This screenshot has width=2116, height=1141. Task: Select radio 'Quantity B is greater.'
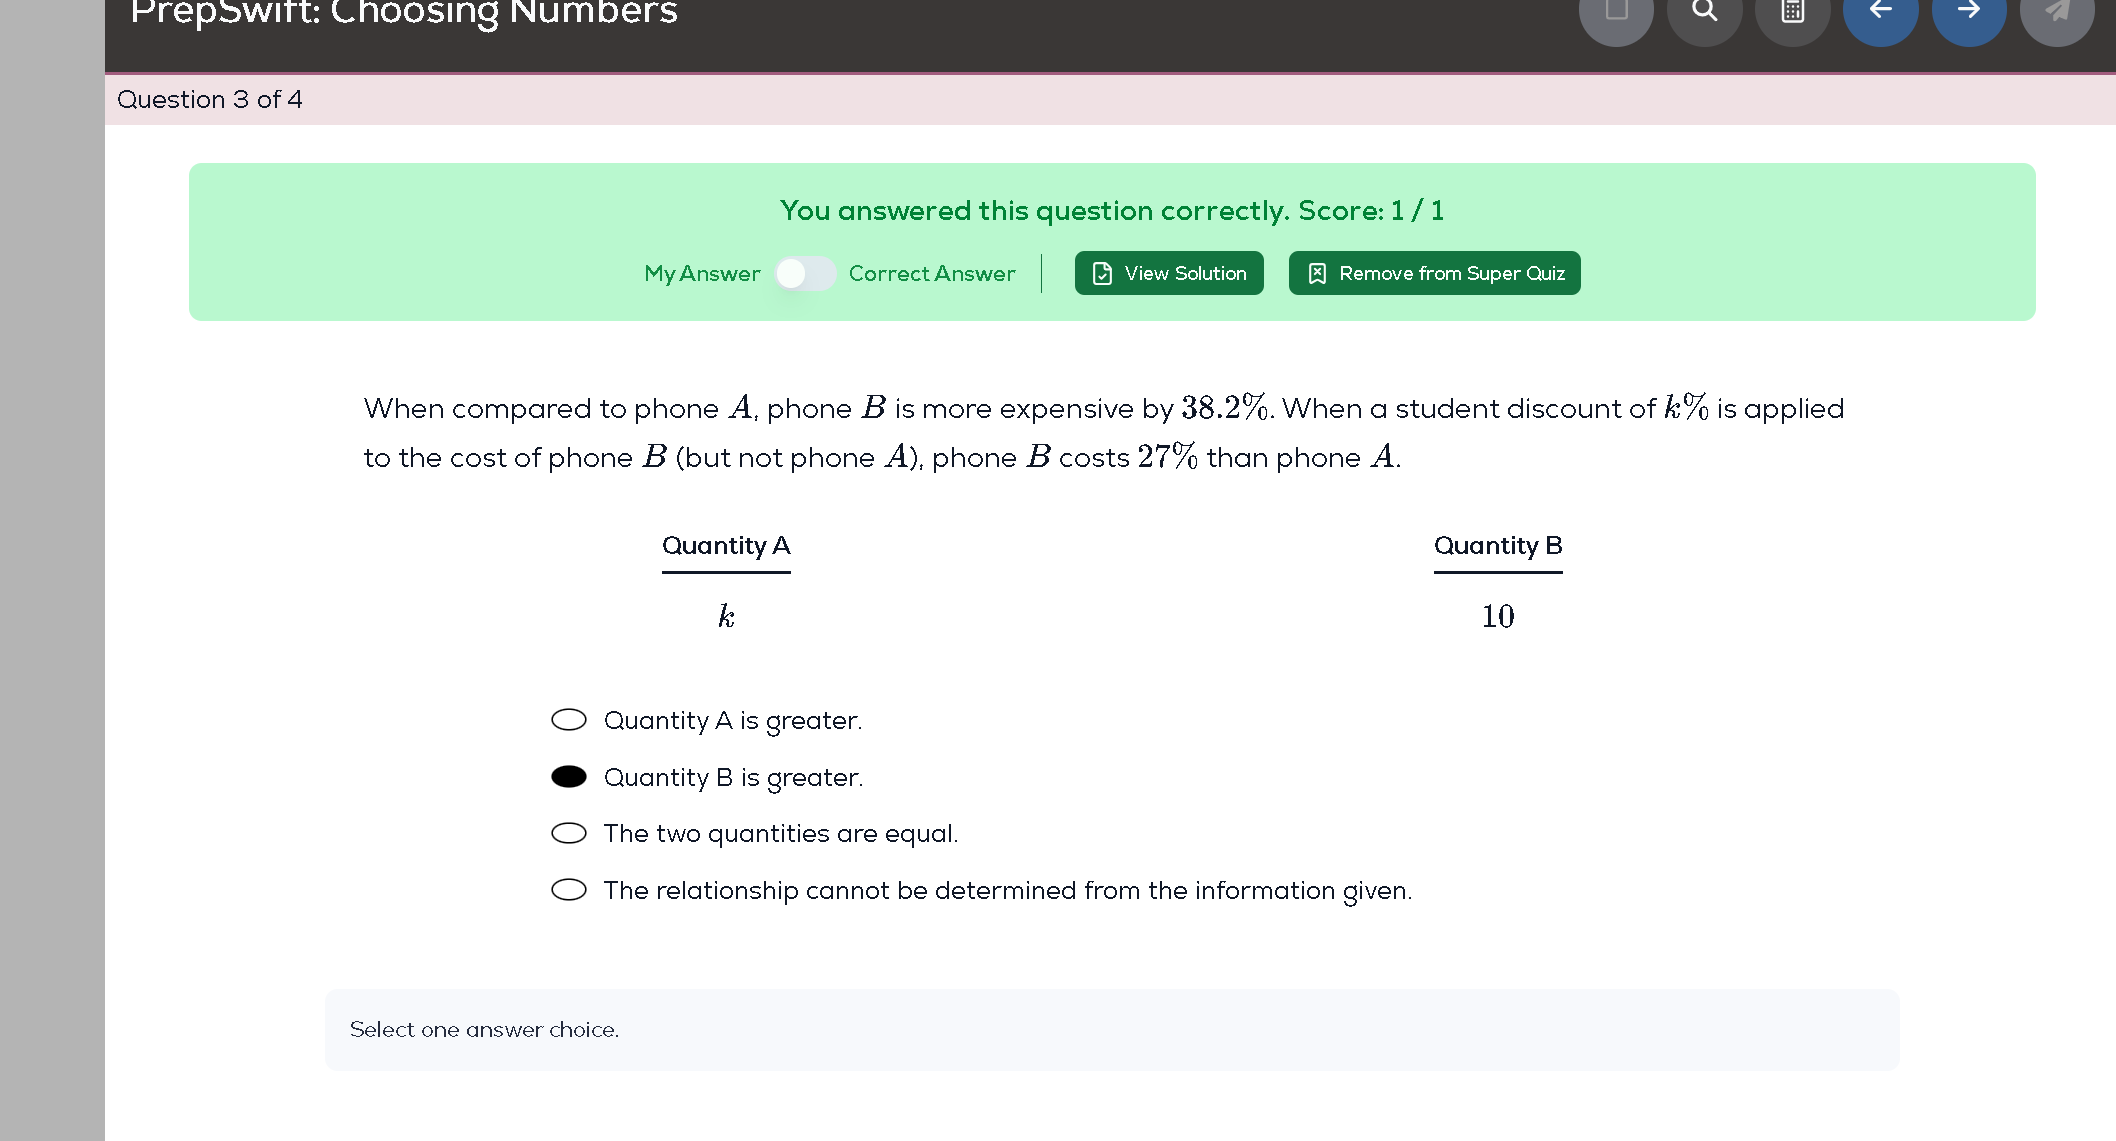[x=569, y=777]
